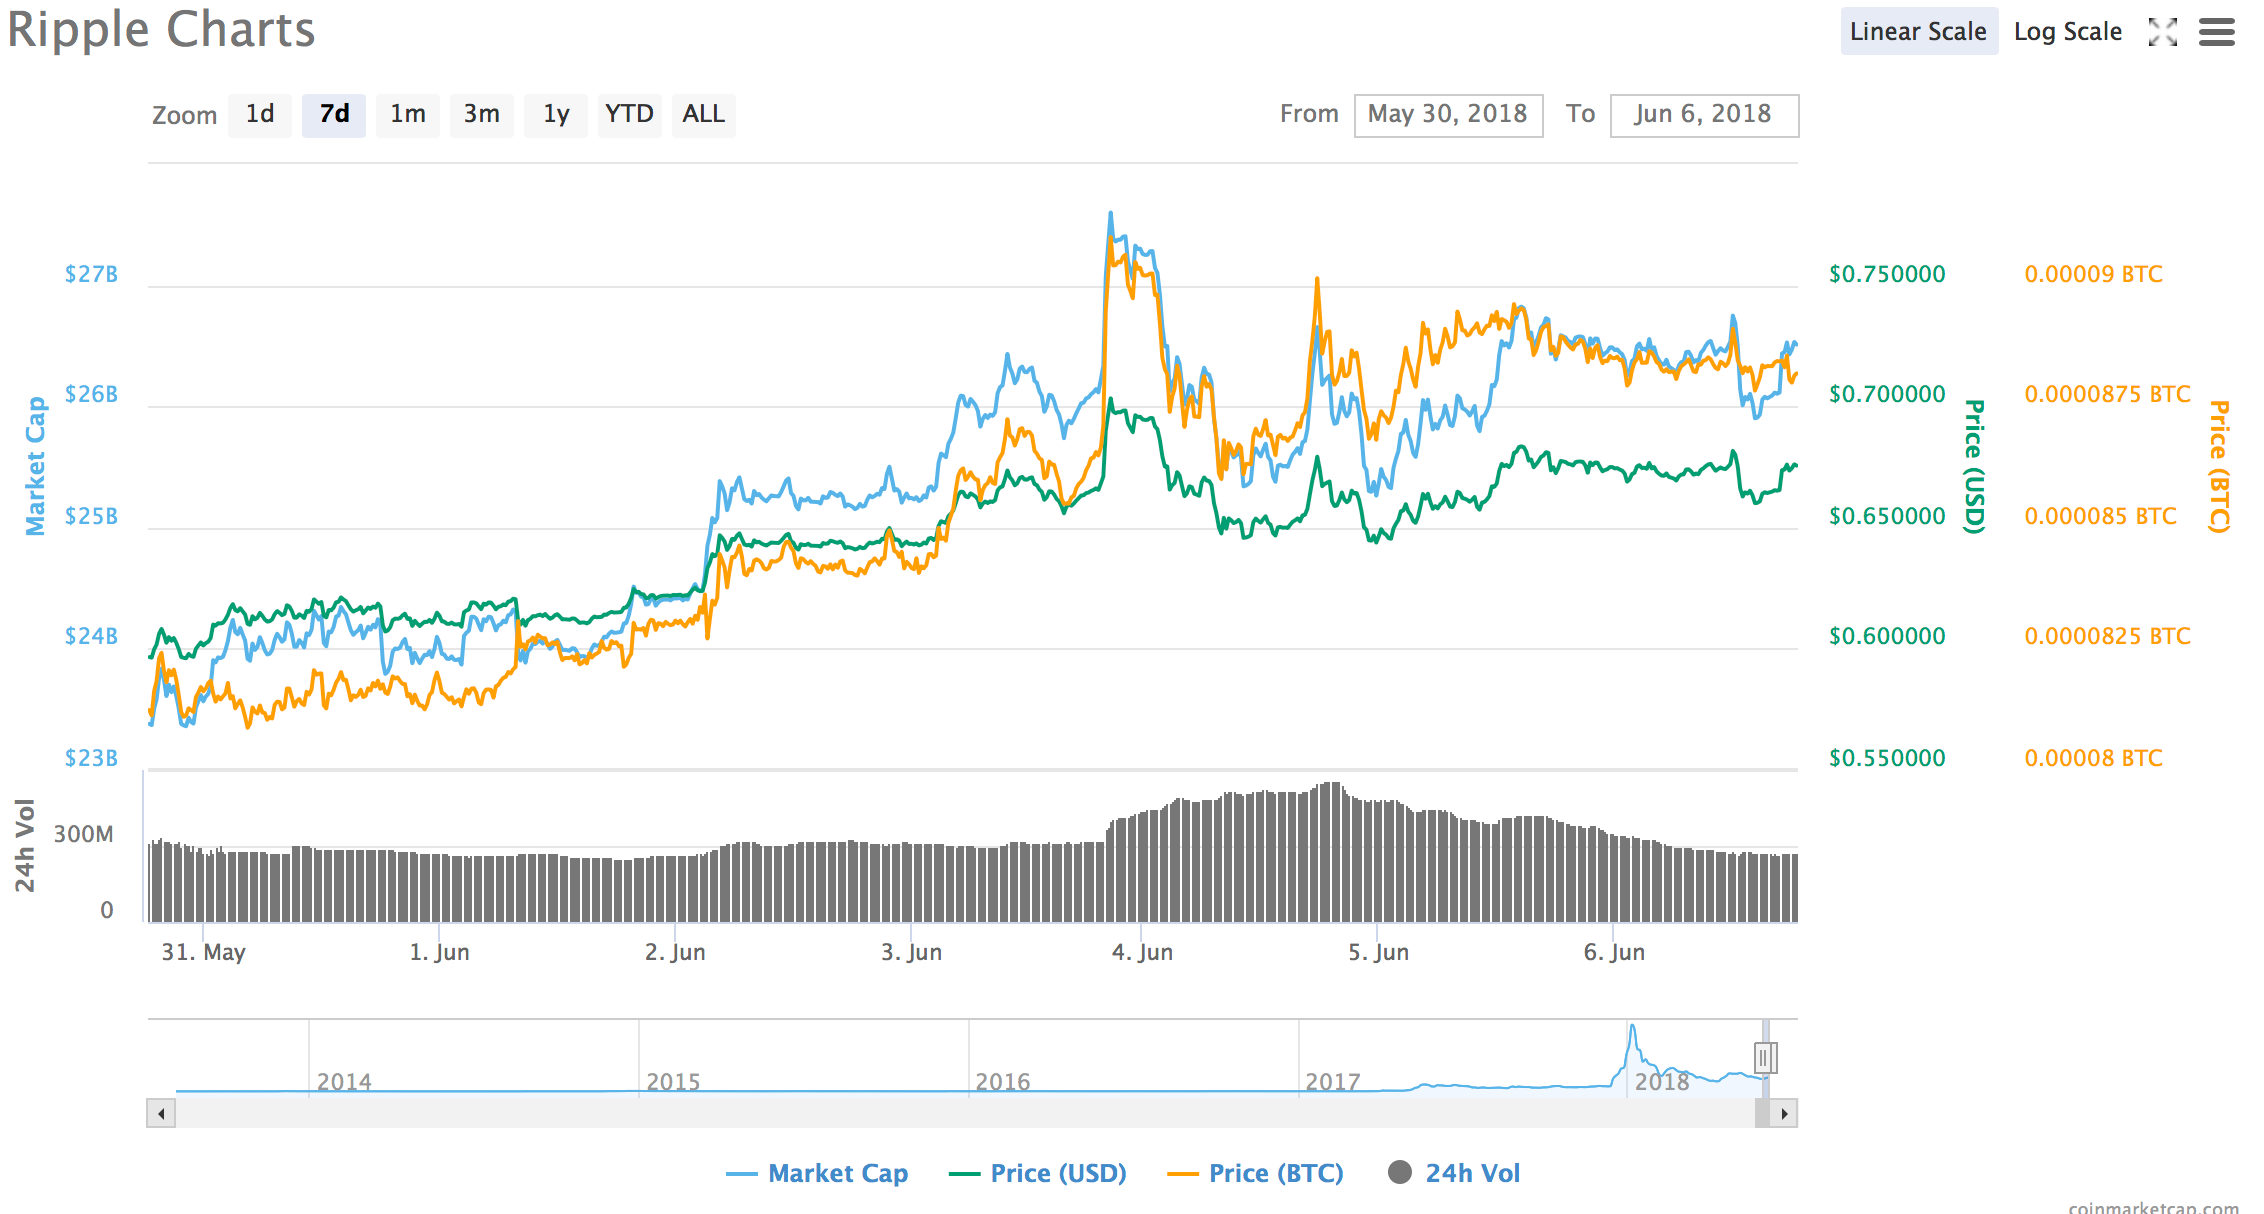The image size is (2264, 1214).
Task: Click the To date field Jun 6, 2018
Action: pos(1703,115)
